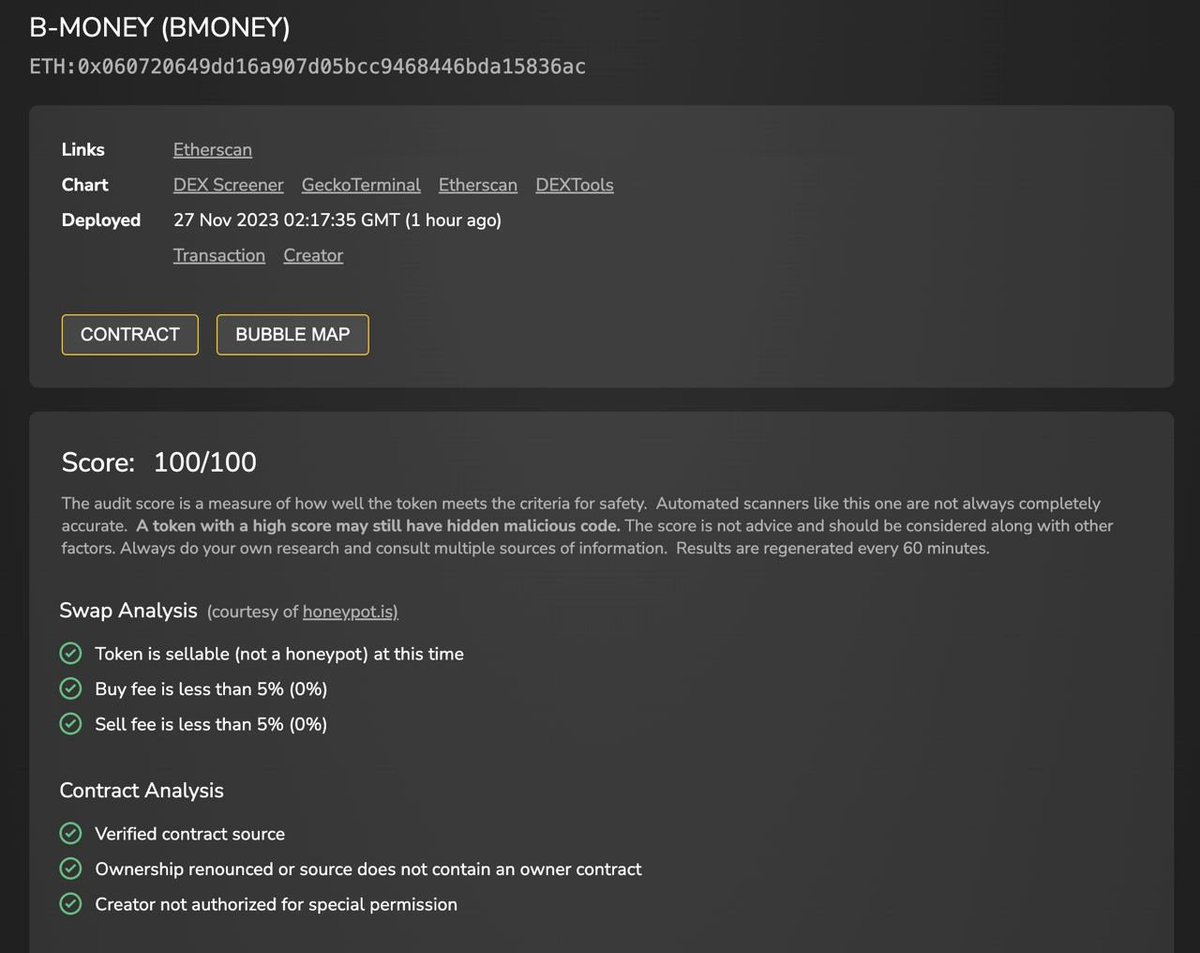
Task: Open GeckoTerminal chart link
Action: [x=361, y=185]
